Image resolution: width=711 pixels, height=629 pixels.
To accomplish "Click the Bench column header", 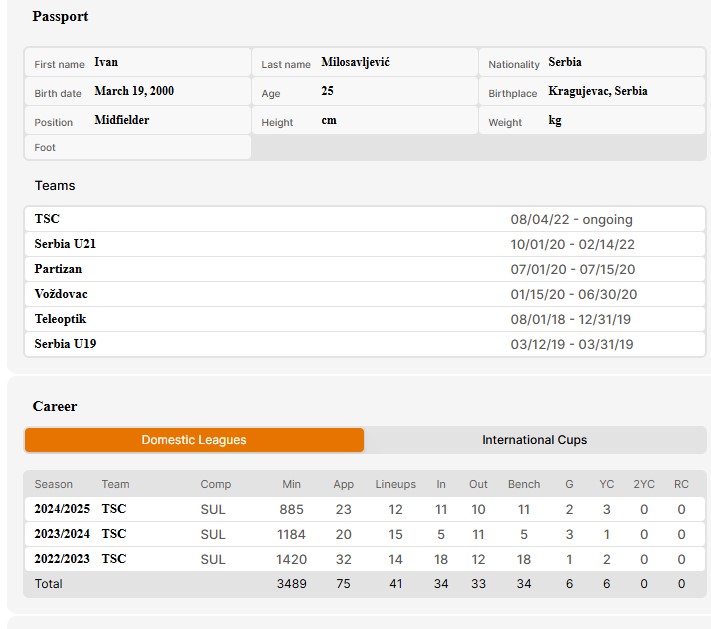I will coord(524,484).
